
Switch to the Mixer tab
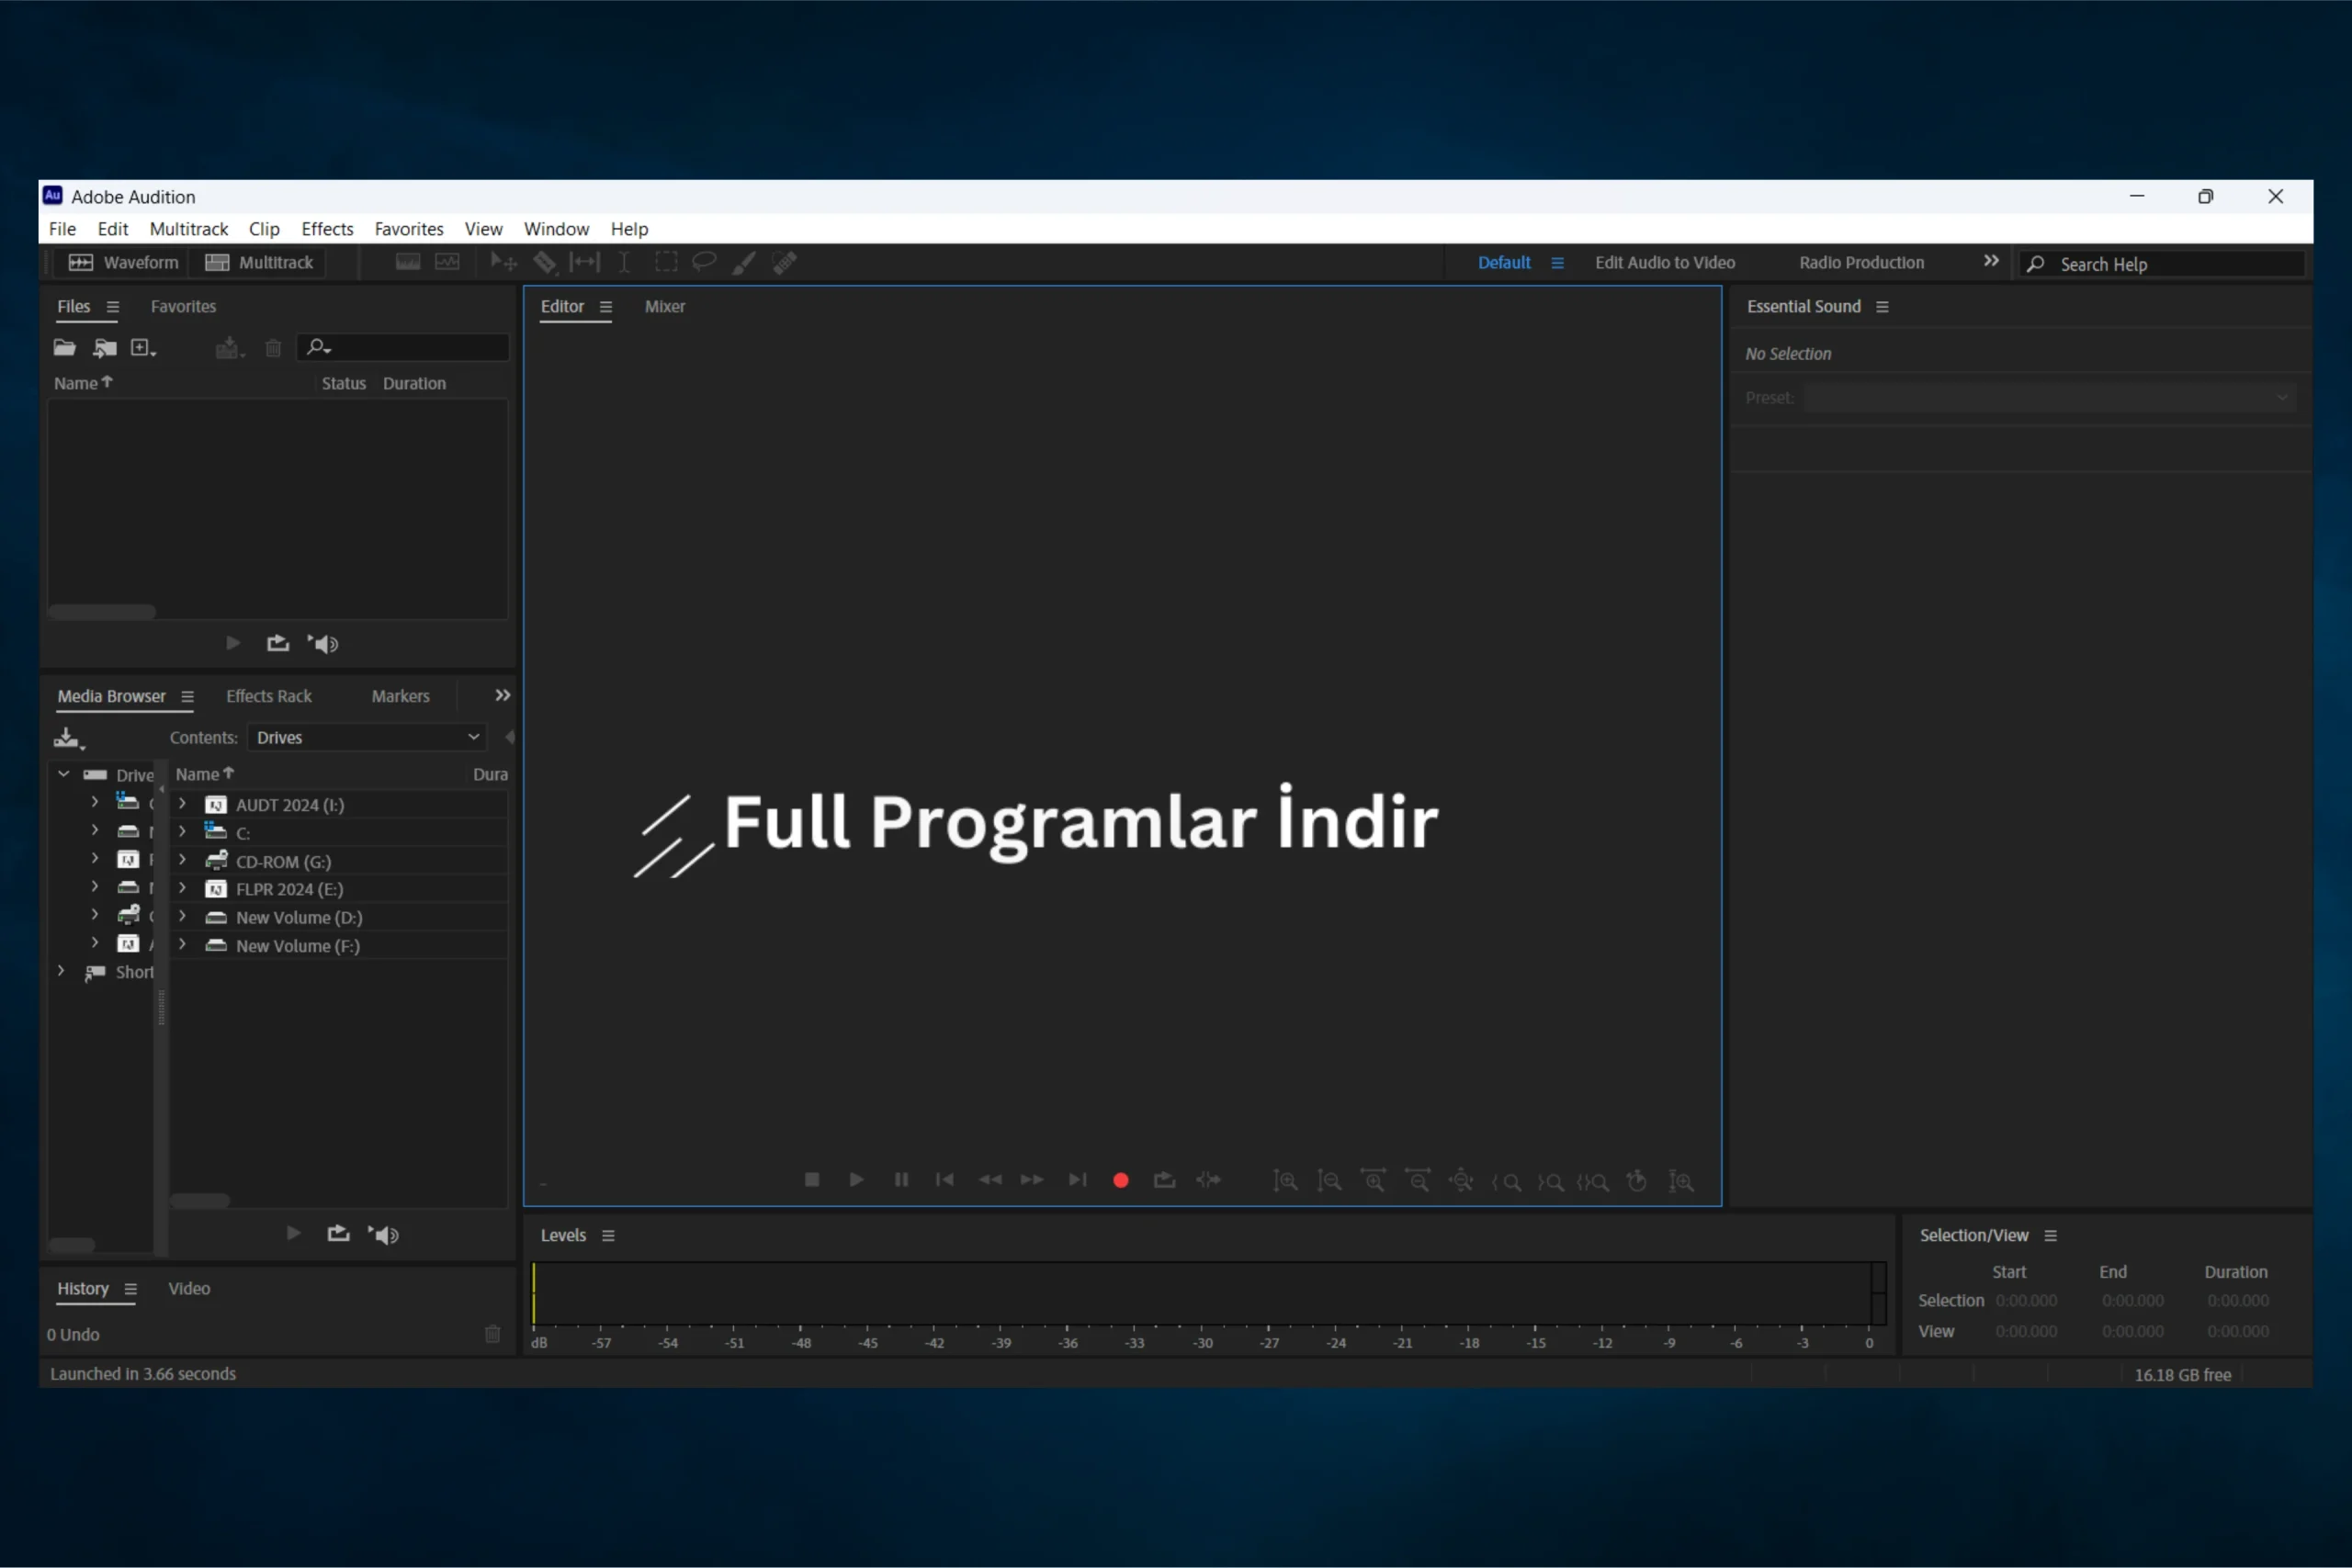(665, 306)
